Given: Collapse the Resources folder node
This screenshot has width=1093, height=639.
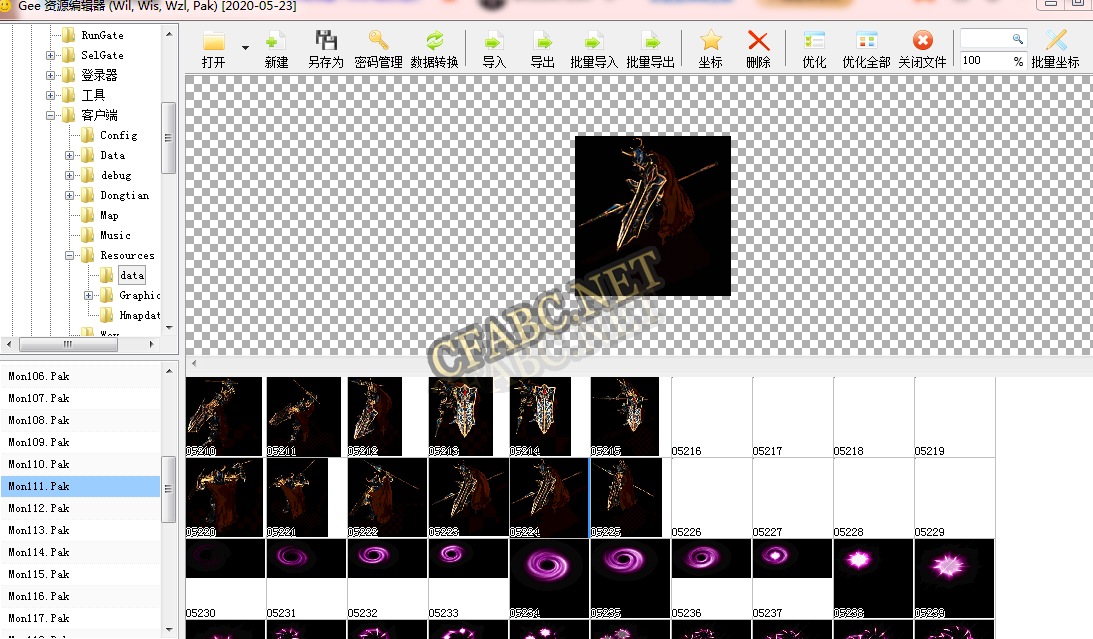Looking at the screenshot, I should point(69,256).
